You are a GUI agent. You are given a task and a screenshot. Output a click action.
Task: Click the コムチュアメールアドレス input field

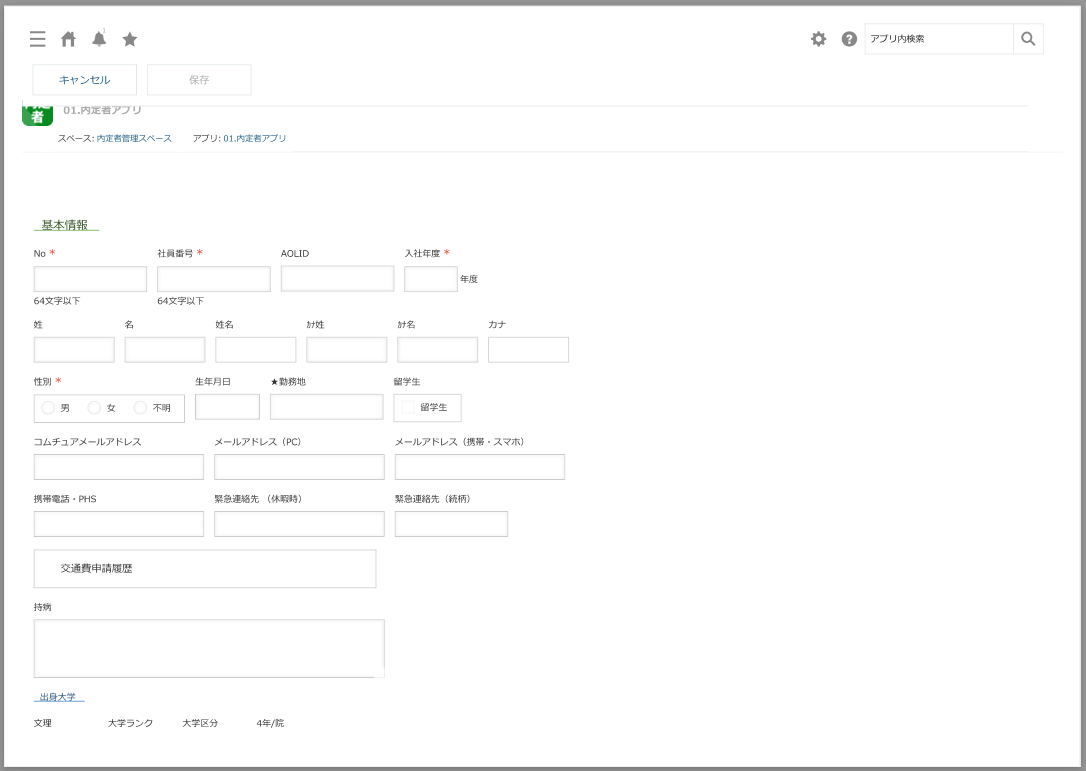pos(118,467)
